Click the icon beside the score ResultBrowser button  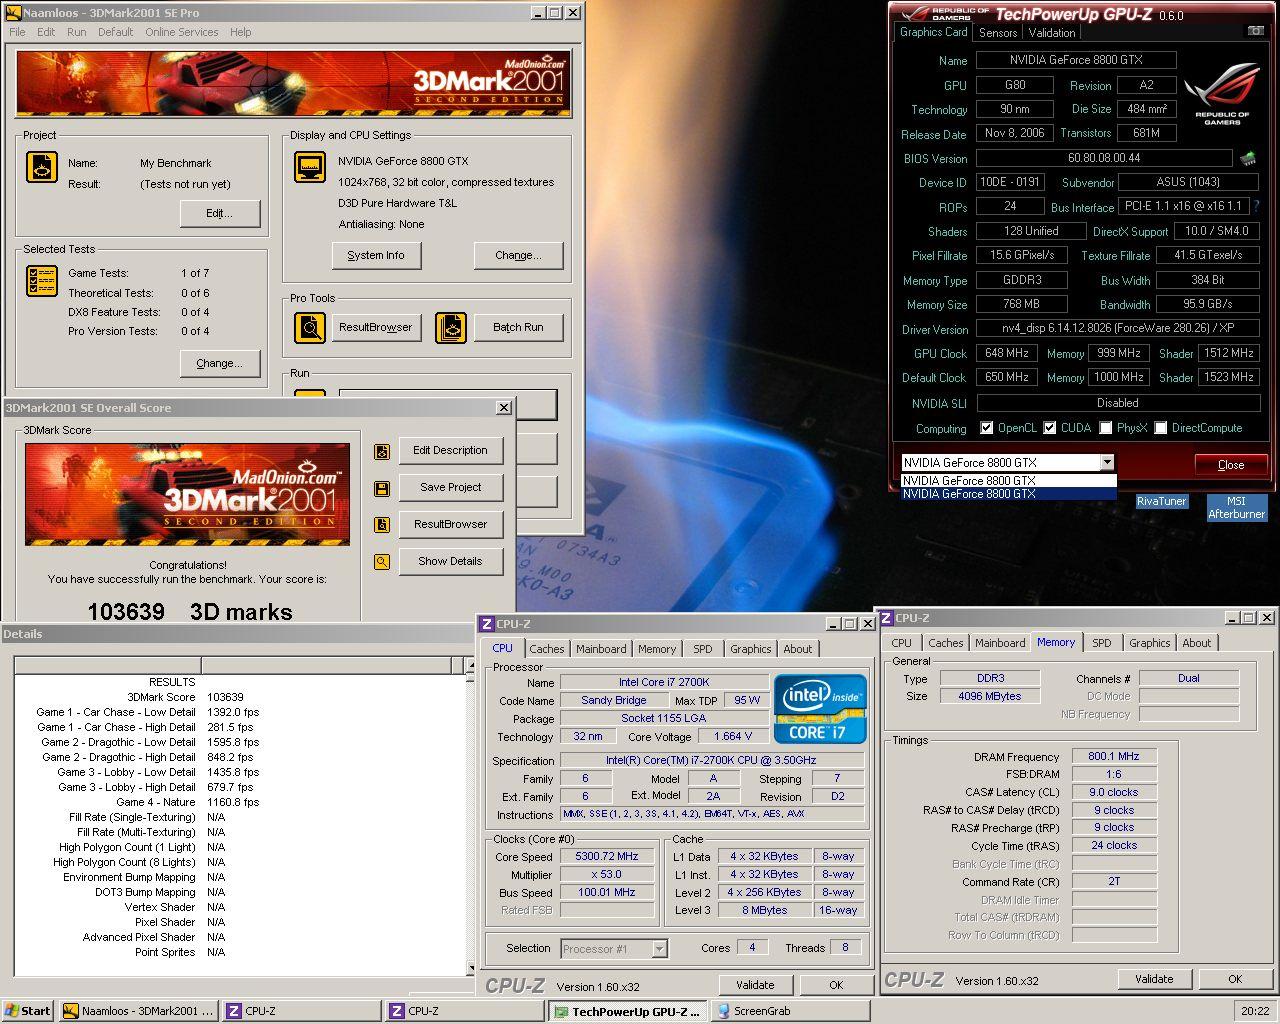(381, 525)
